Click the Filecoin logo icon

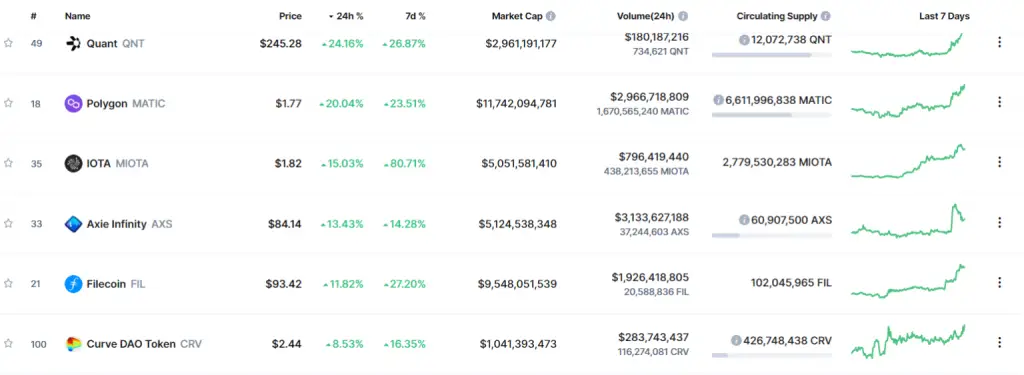(73, 284)
